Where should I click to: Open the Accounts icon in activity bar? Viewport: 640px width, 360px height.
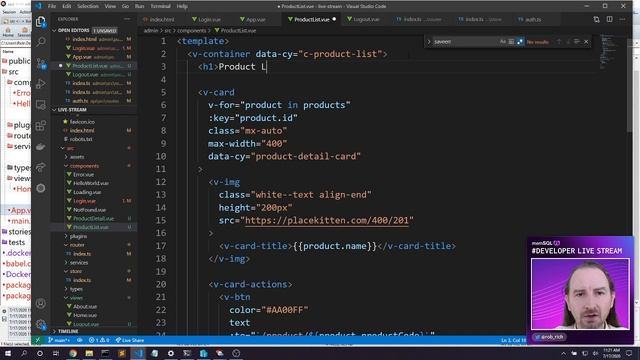point(41,303)
